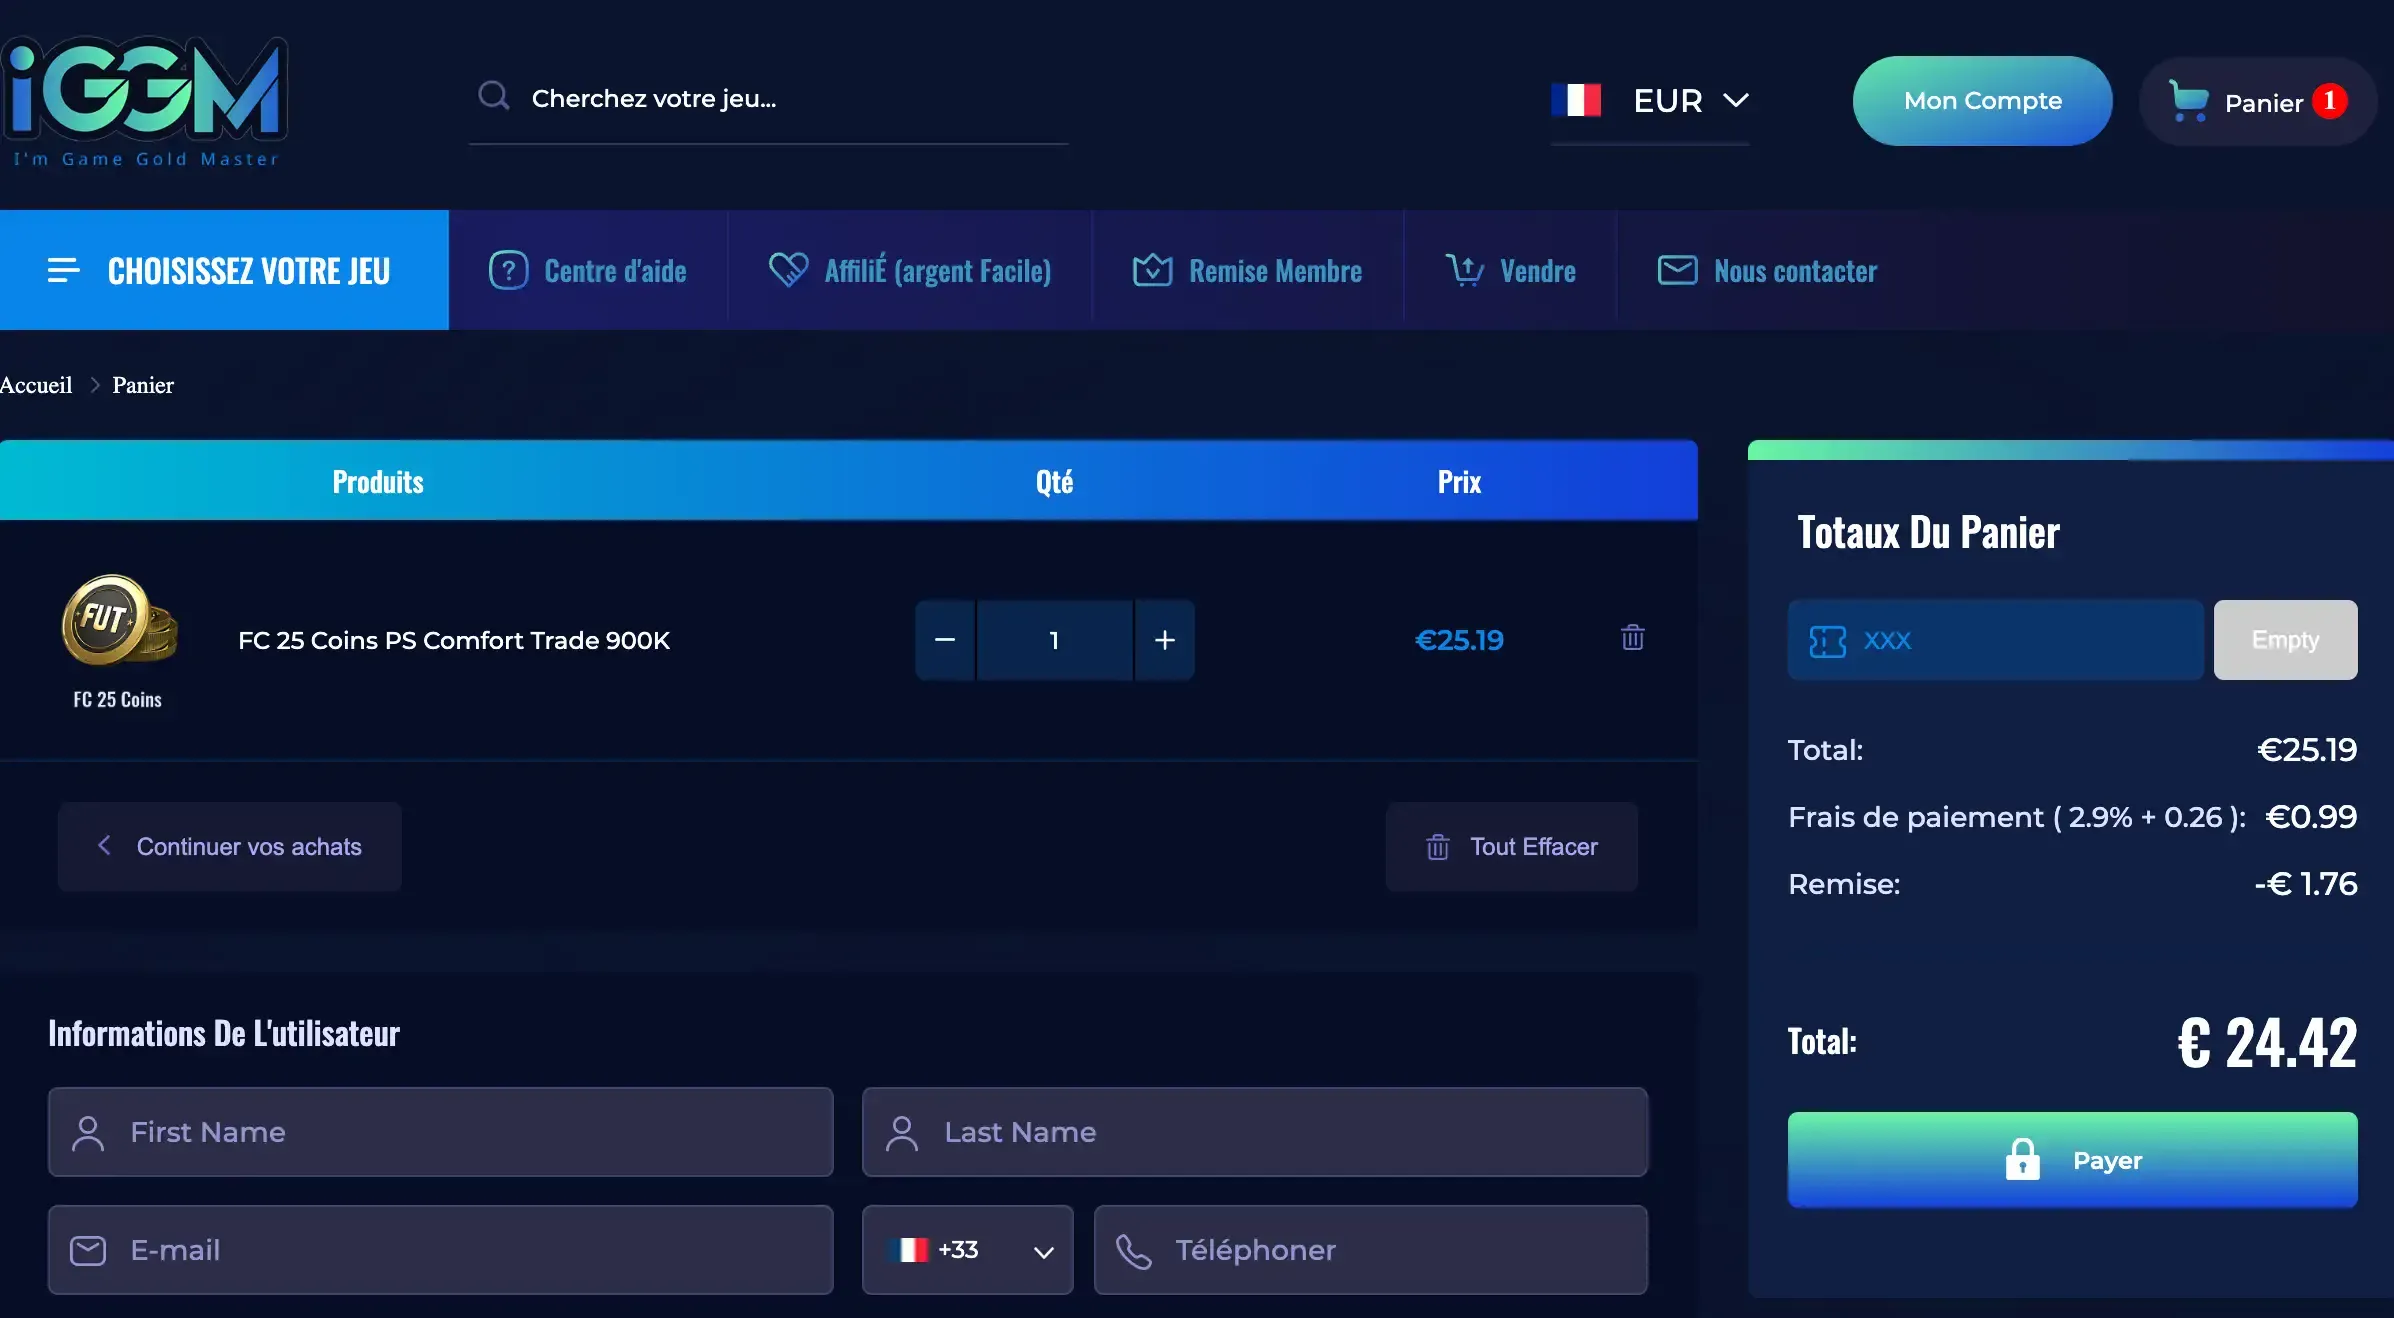Screen dimensions: 2394x1318
Task: Click the €0.99 payment fee value
Action: (x=2311, y=817)
